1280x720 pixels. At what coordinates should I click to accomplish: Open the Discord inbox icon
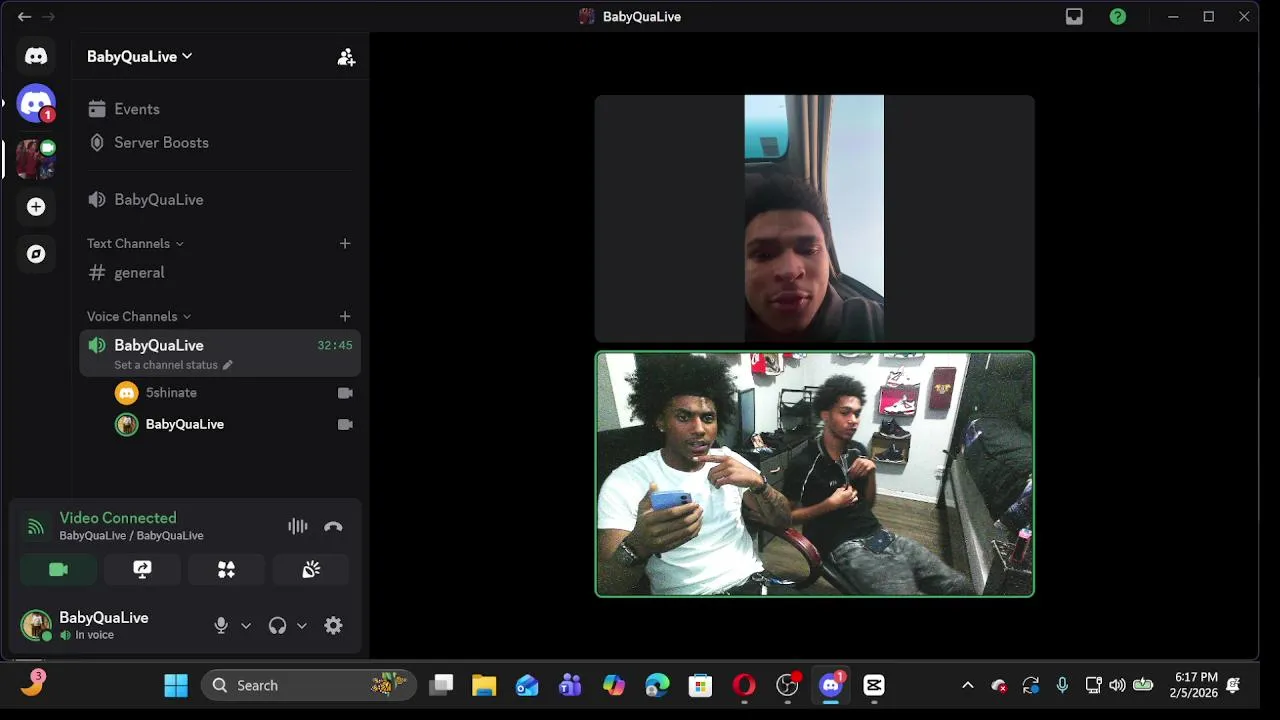[x=1074, y=16]
